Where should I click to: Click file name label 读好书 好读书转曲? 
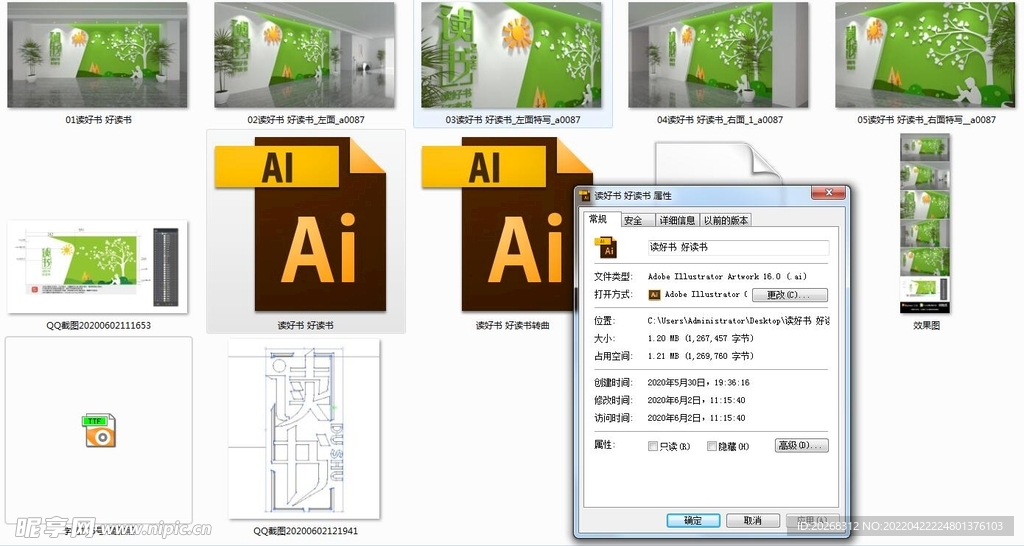click(x=513, y=325)
